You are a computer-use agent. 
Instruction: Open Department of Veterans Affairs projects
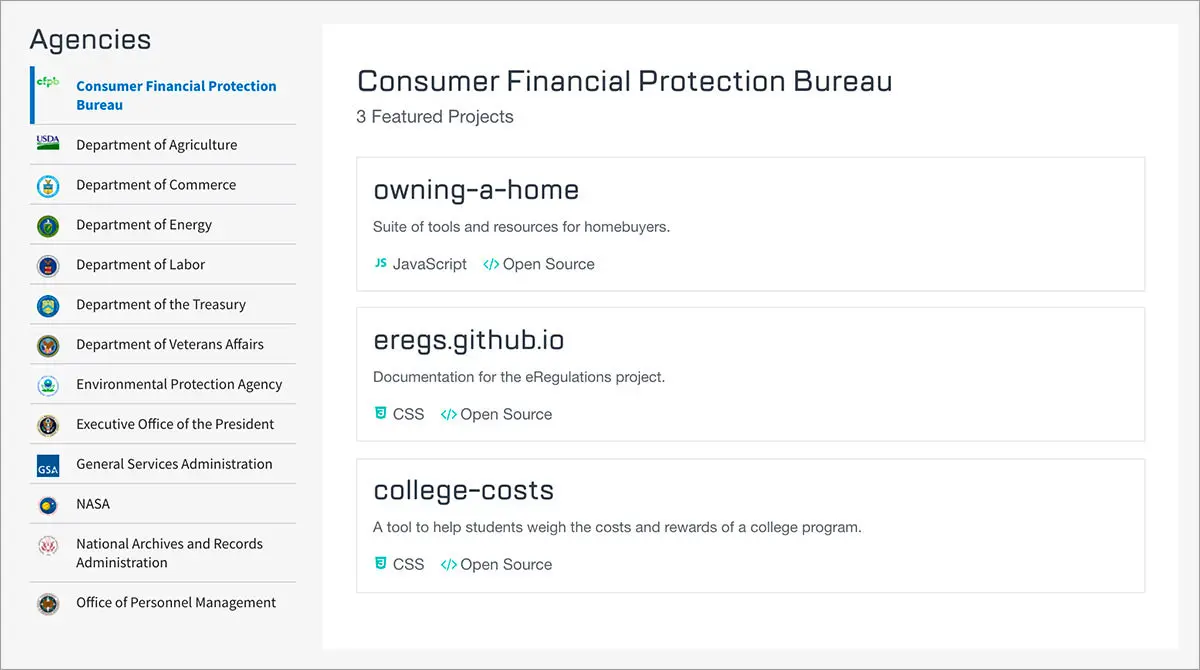pyautogui.click(x=169, y=345)
